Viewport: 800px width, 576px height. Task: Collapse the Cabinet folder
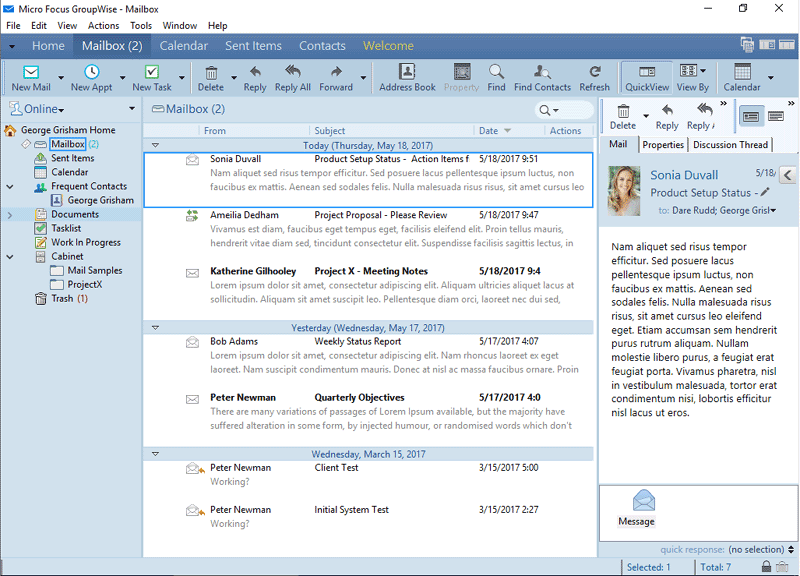10,257
